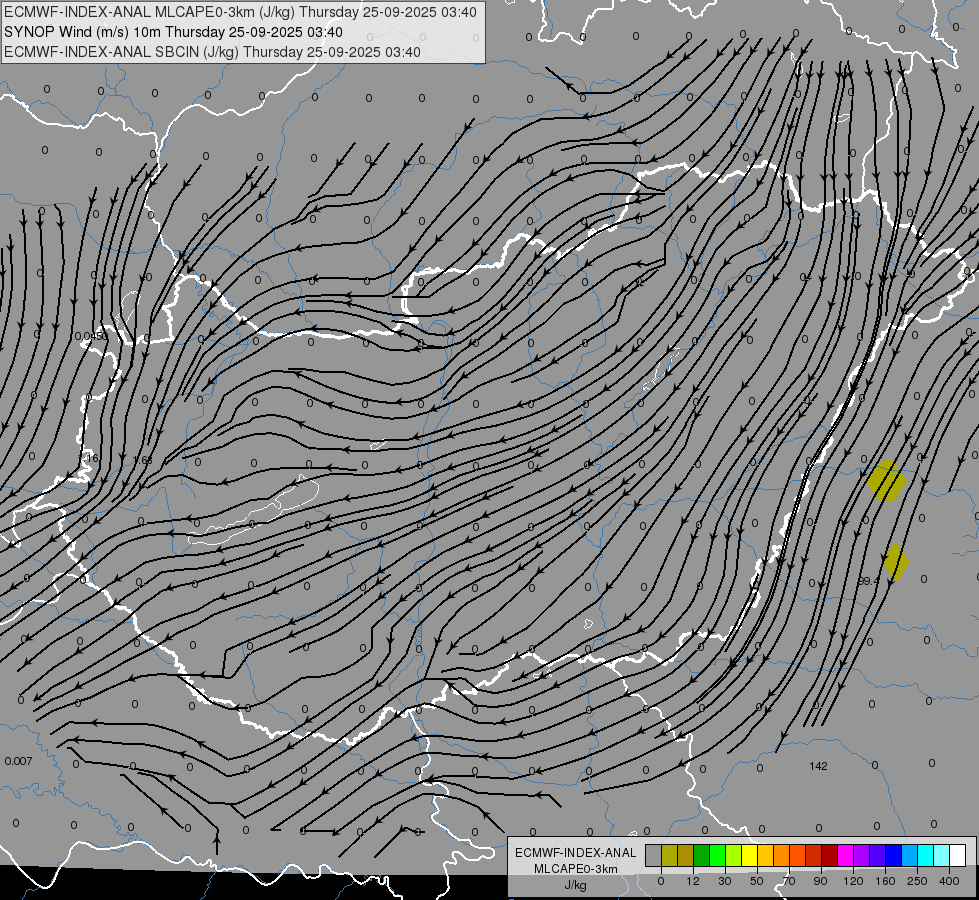Click the dark green legend swatch
The height and width of the screenshot is (900, 979).
(x=702, y=855)
